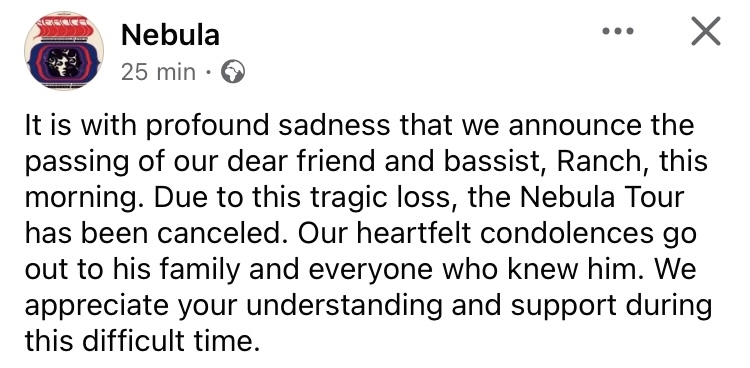Open the three-dot post options menu
The image size is (750, 368).
[x=618, y=32]
